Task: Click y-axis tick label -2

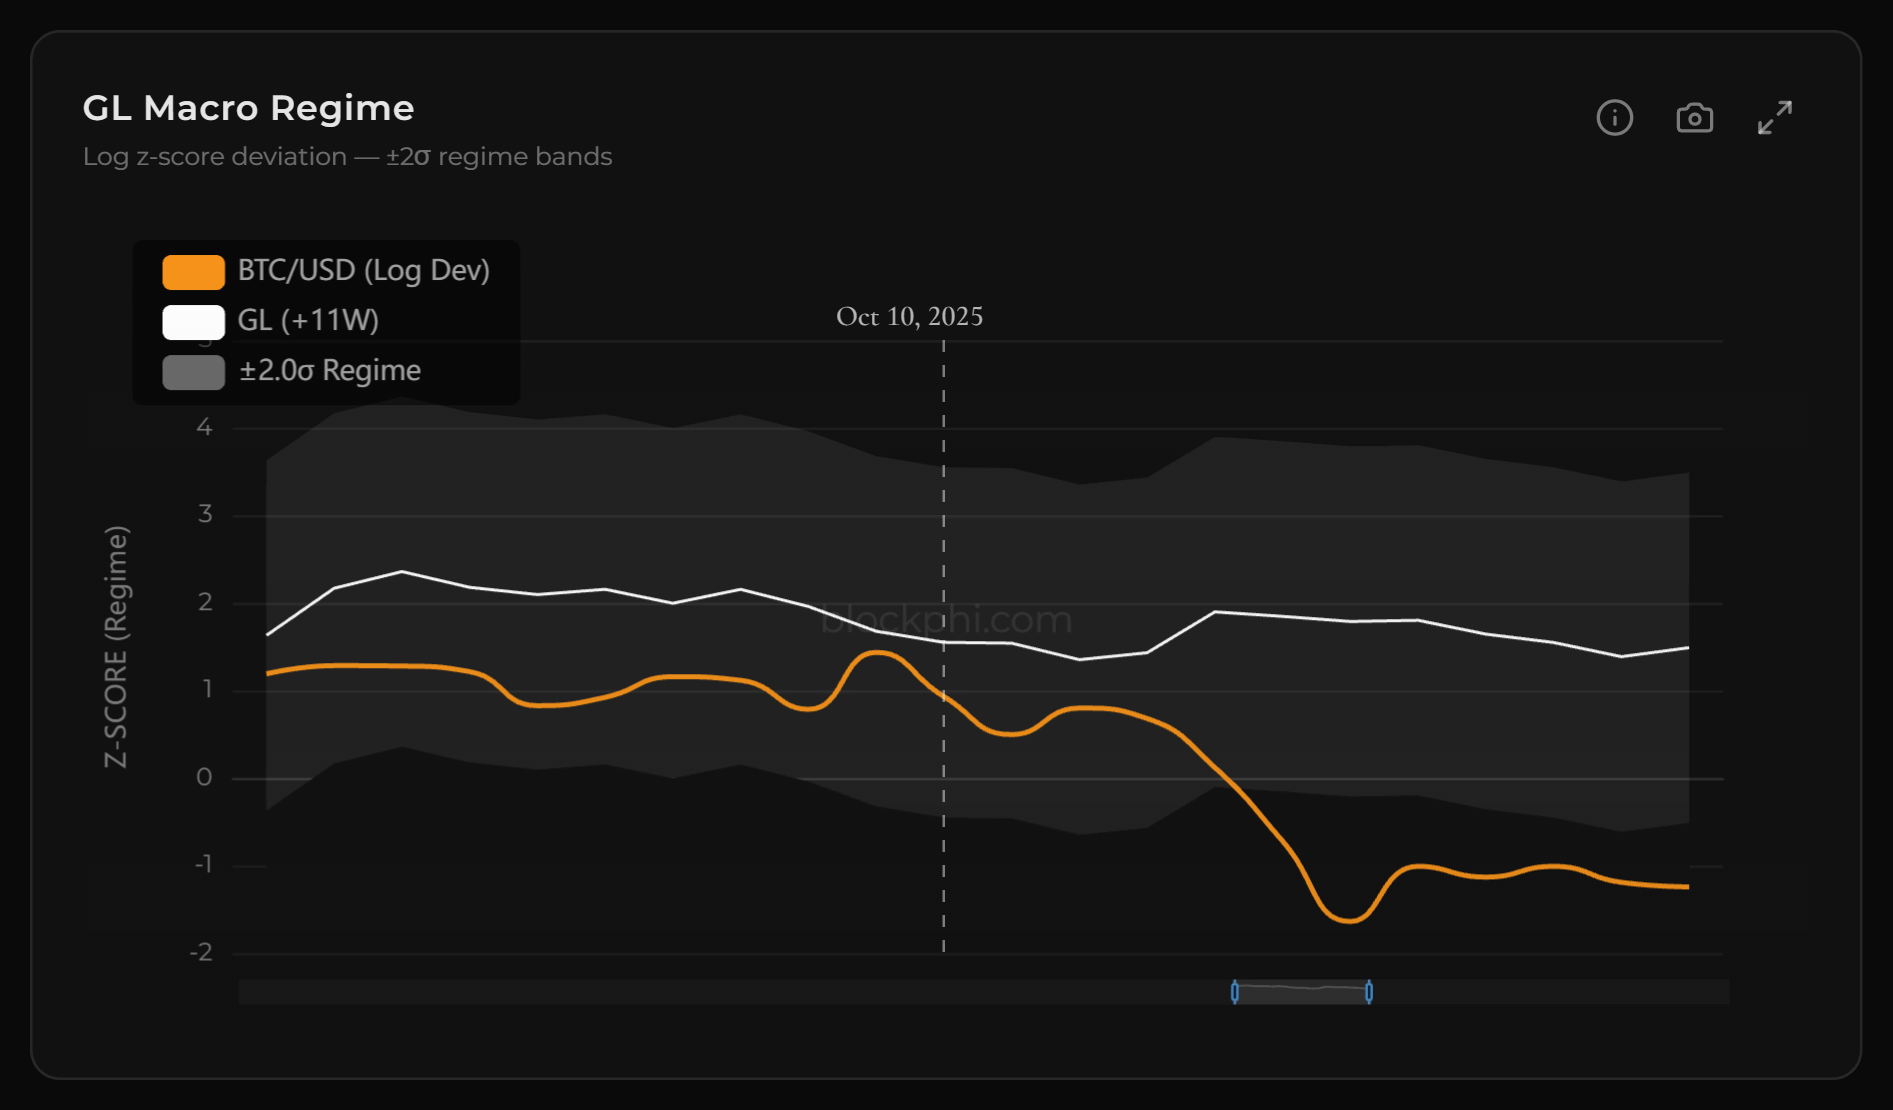Action: click(x=201, y=952)
